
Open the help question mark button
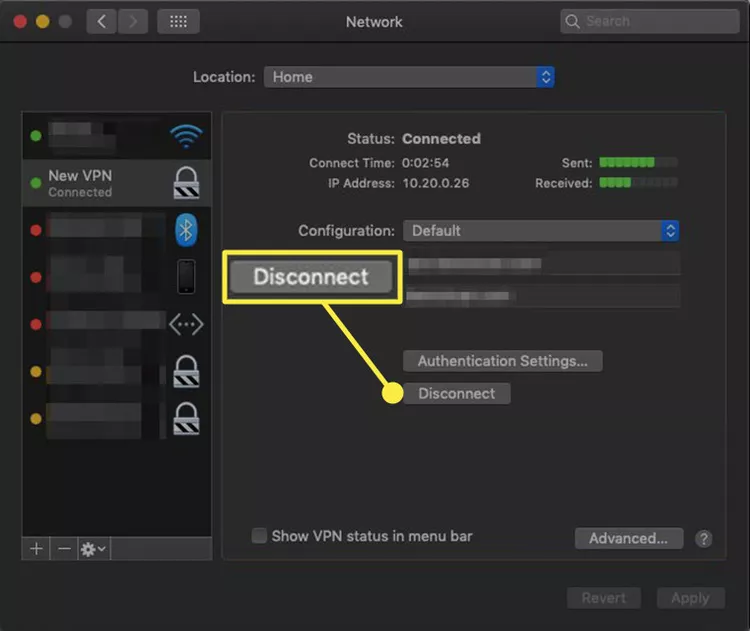pos(704,539)
